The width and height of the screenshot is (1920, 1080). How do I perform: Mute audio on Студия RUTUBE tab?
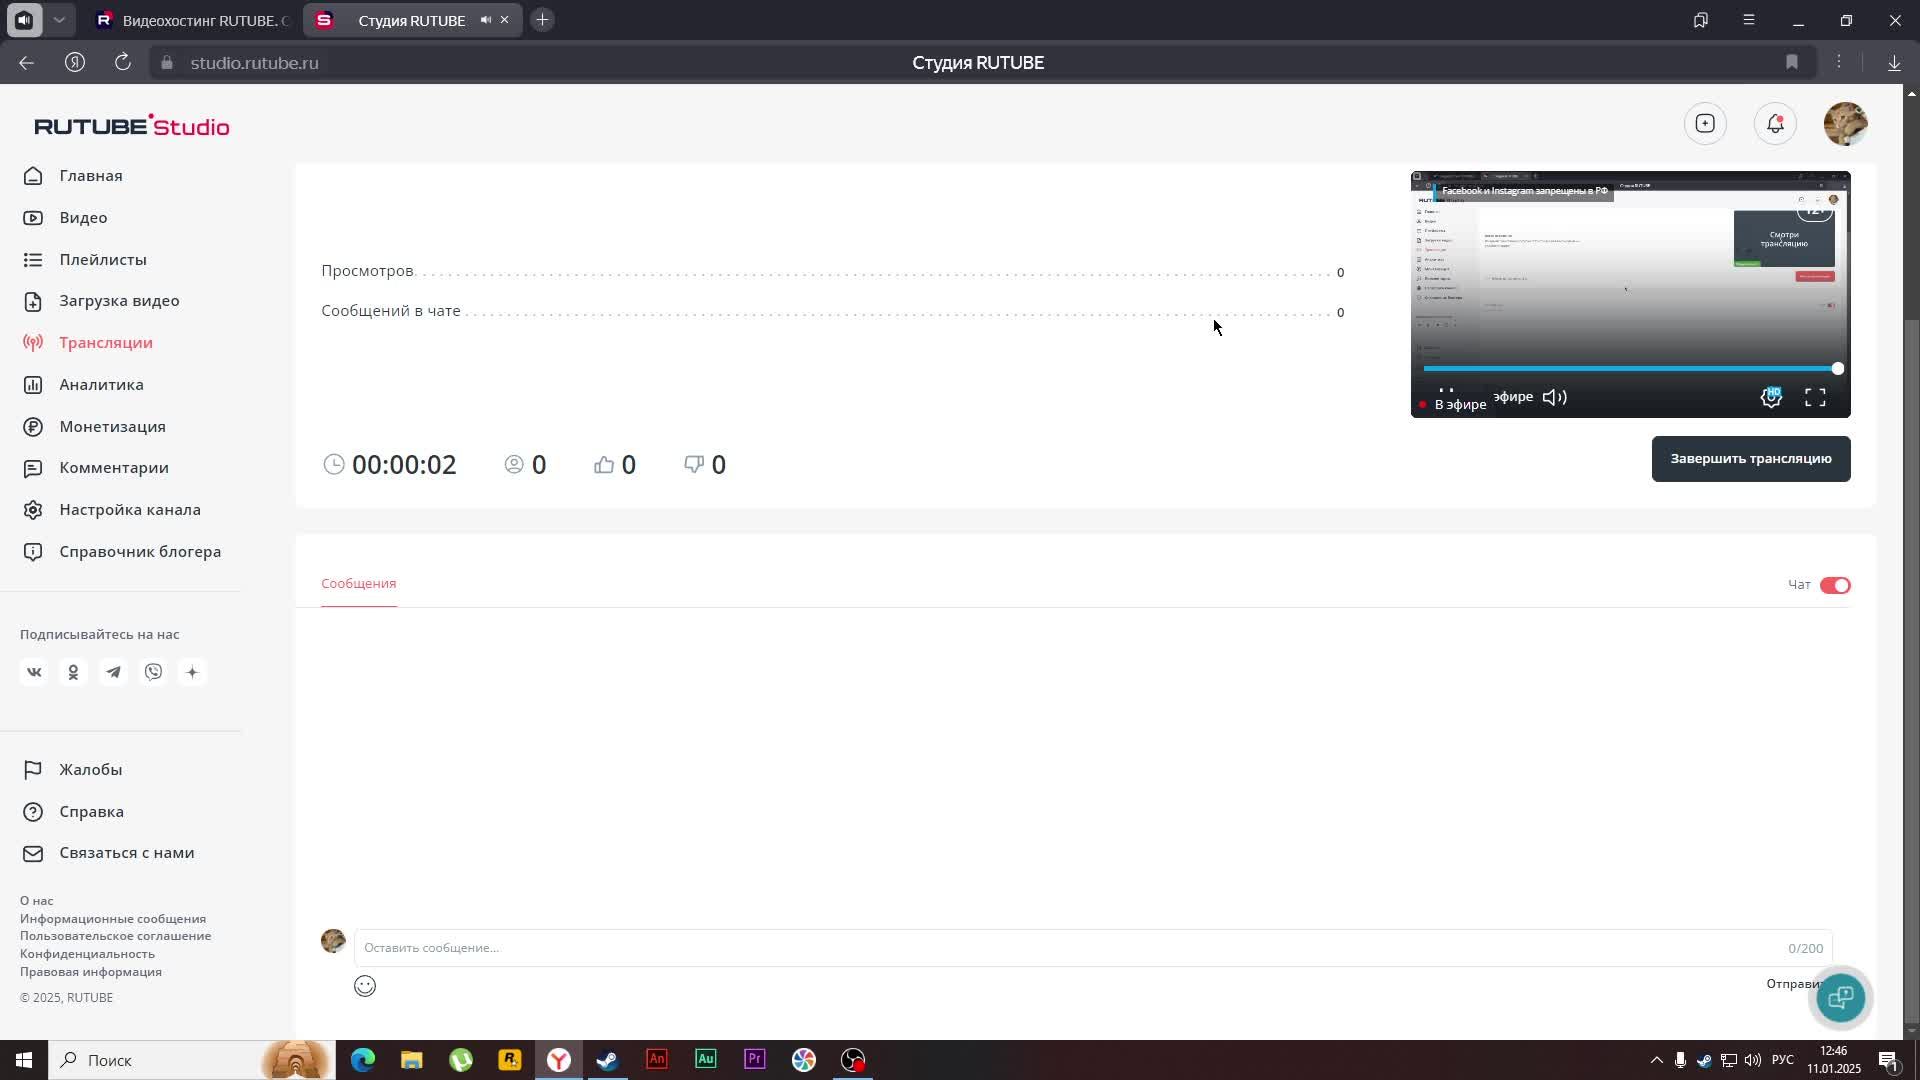click(x=485, y=20)
